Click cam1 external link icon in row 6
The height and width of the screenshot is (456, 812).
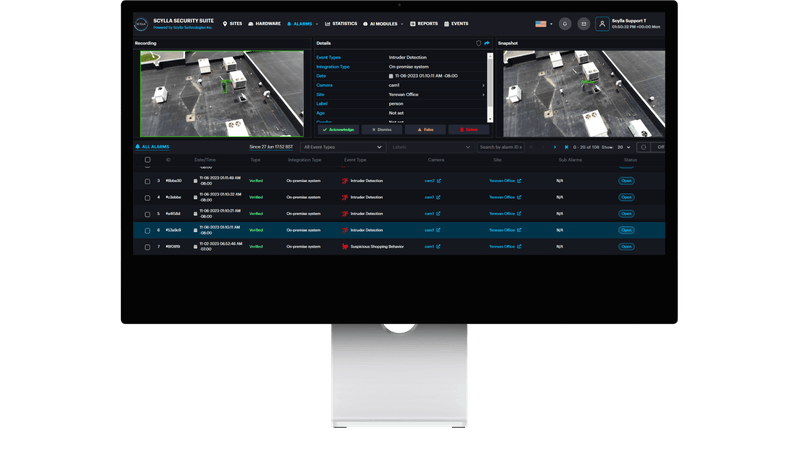438,230
